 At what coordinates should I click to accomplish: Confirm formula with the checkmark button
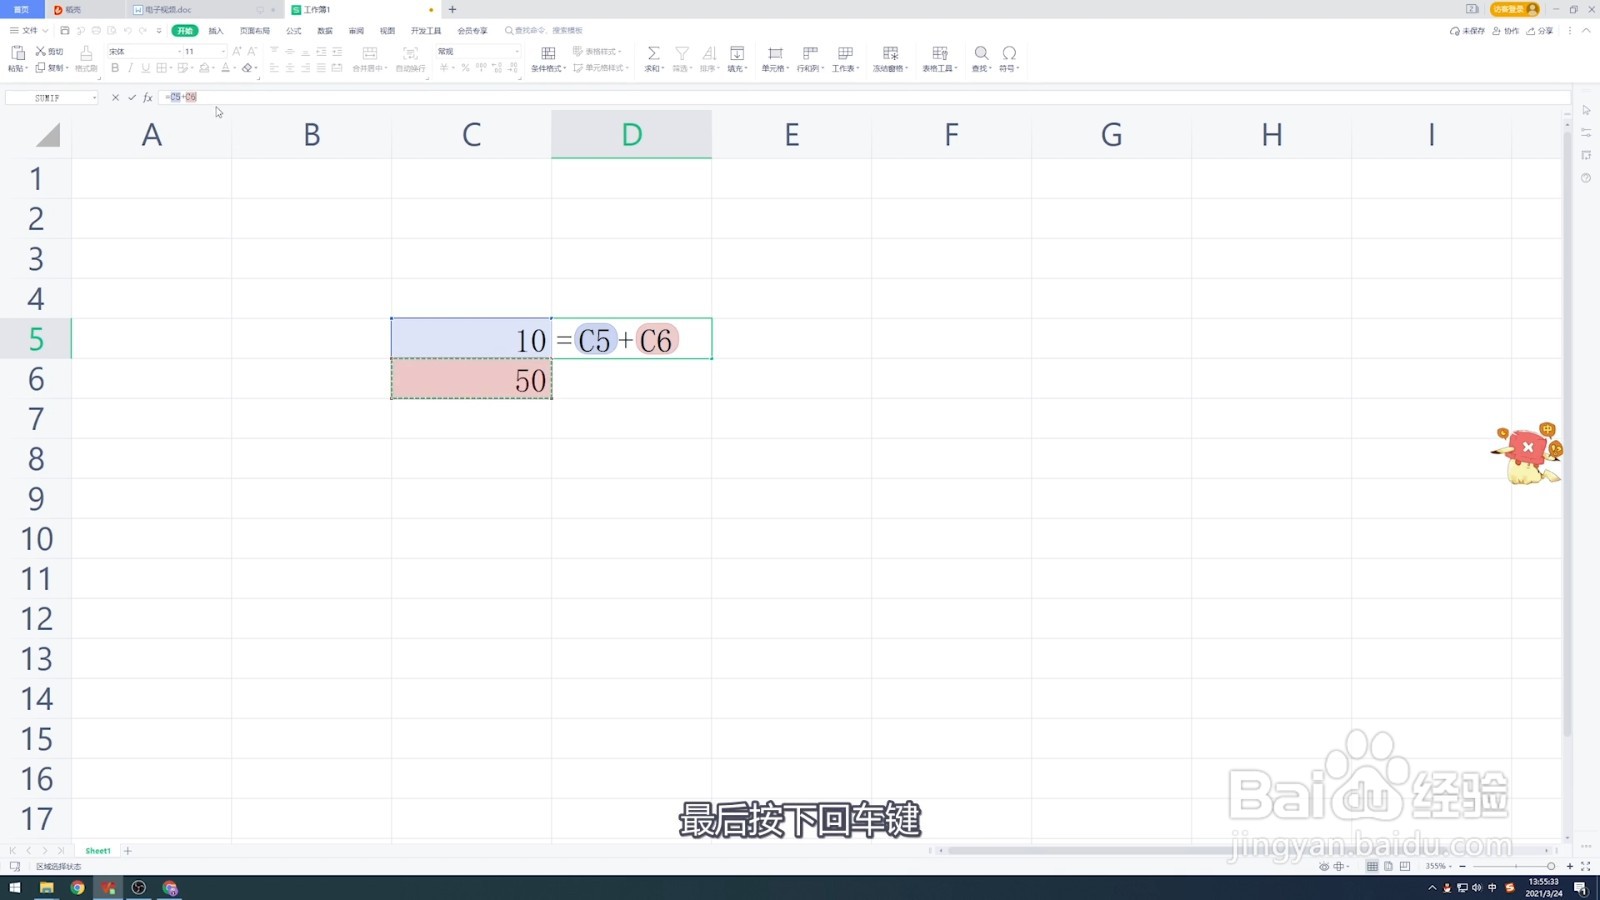[x=131, y=97]
